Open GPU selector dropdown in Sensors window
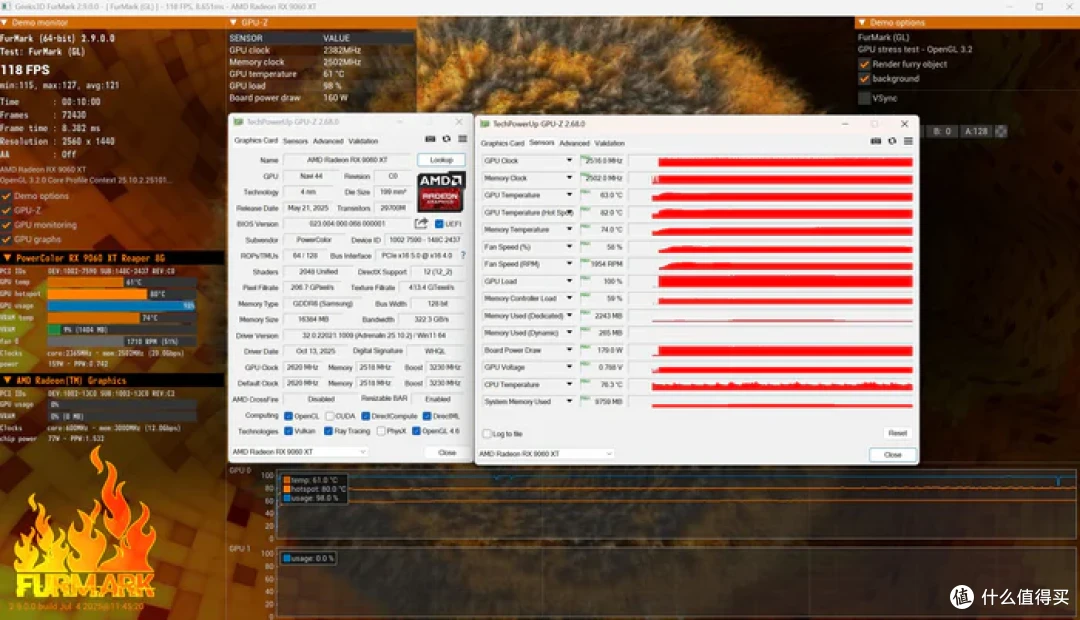Screen dimensions: 1080x620 [x=546, y=454]
